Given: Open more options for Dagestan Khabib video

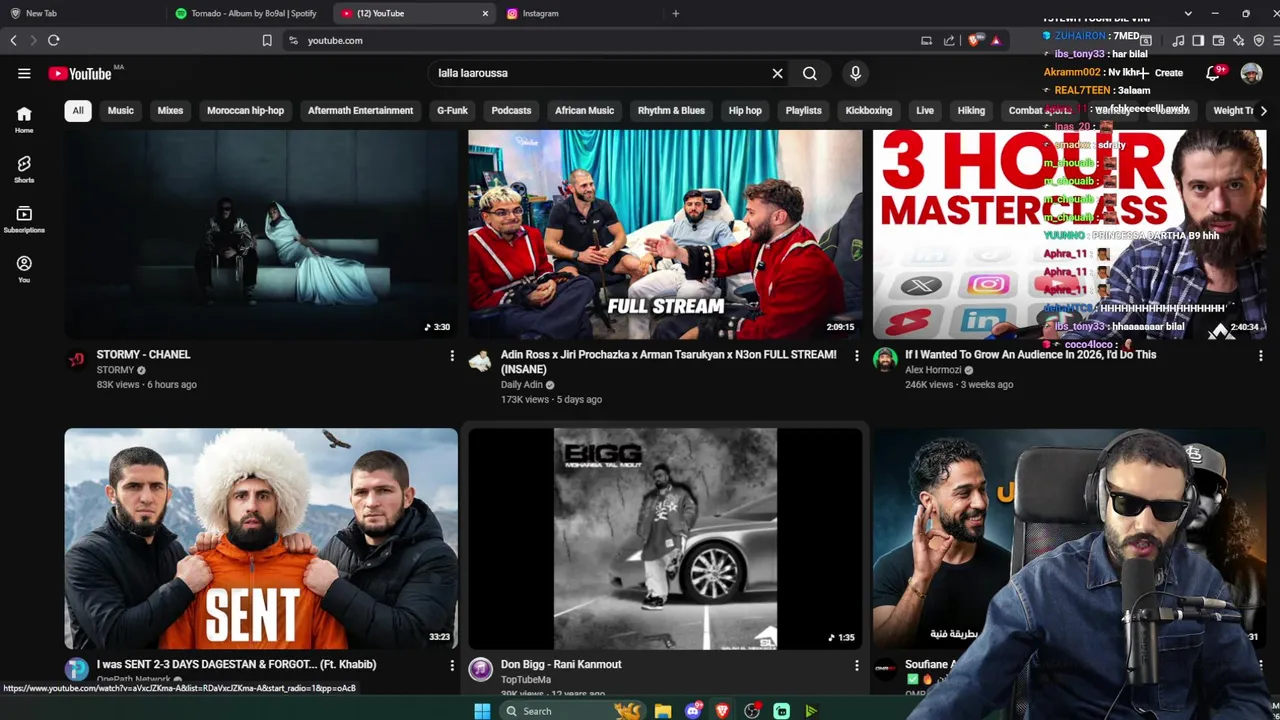Looking at the screenshot, I should click(x=452, y=666).
